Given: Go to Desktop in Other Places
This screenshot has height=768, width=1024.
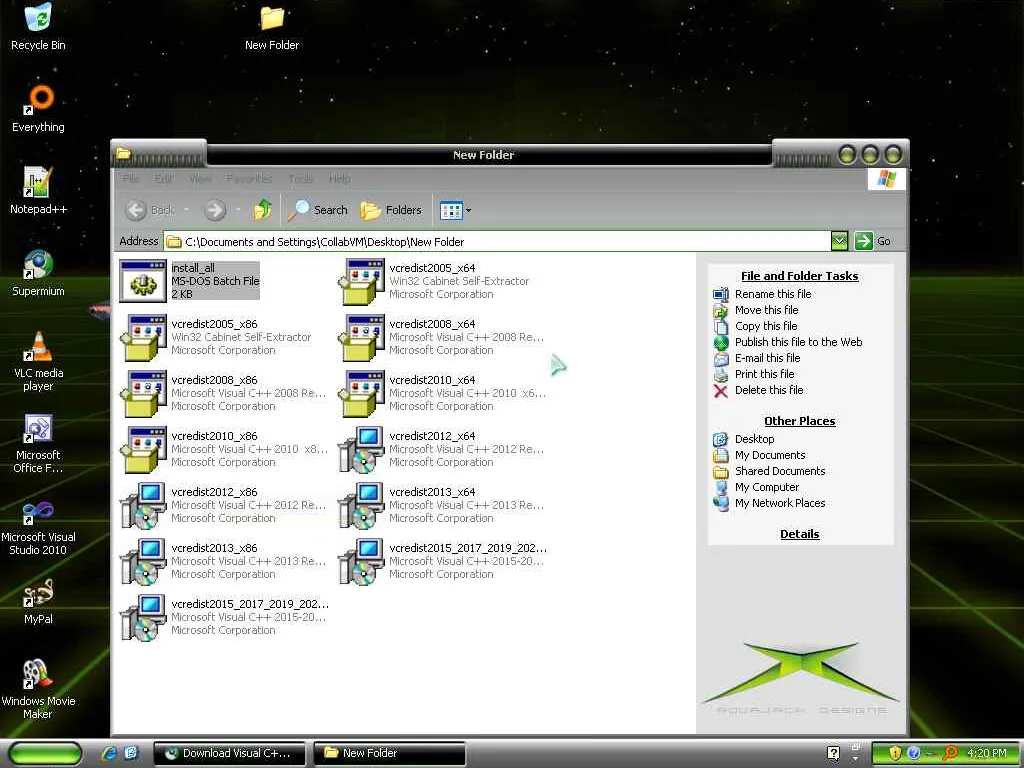Looking at the screenshot, I should pyautogui.click(x=754, y=439).
